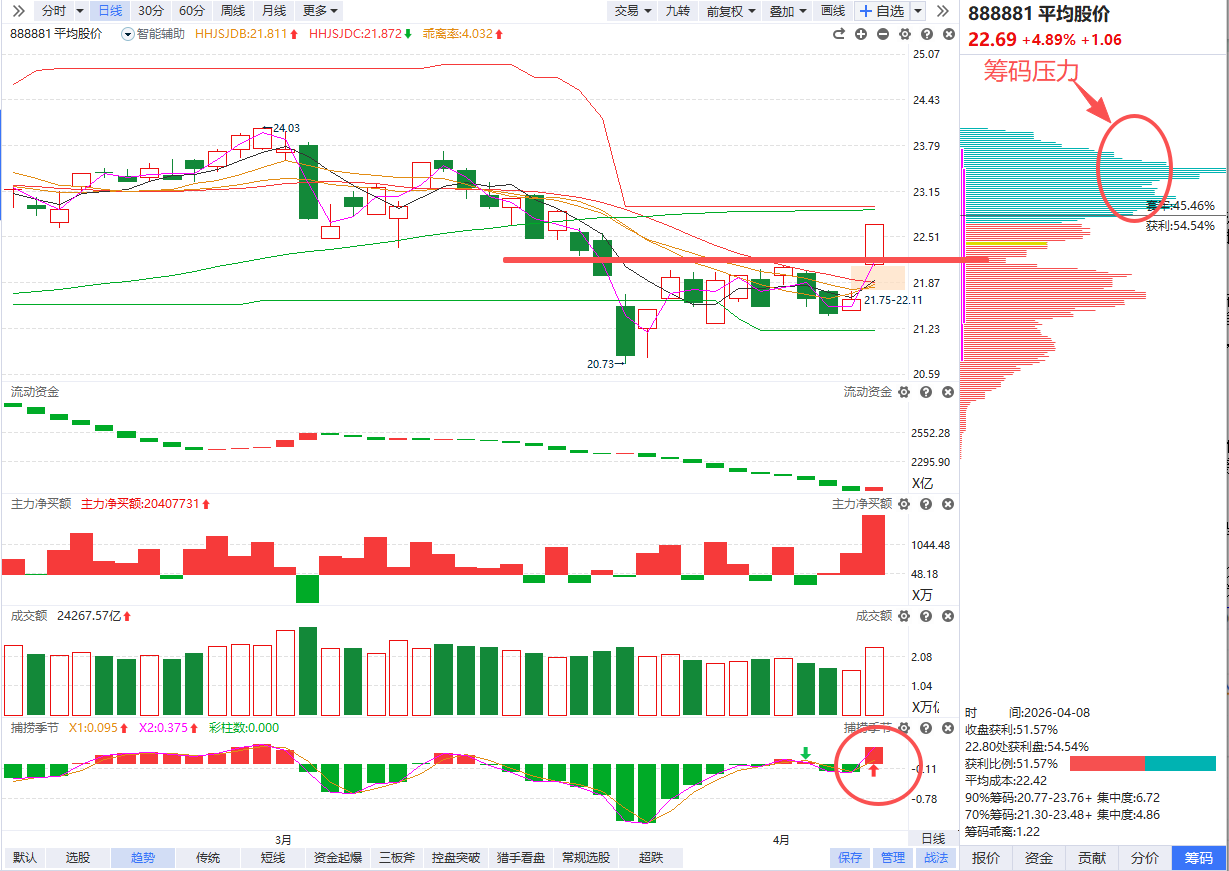Click the 九转 indicator button

(677, 11)
